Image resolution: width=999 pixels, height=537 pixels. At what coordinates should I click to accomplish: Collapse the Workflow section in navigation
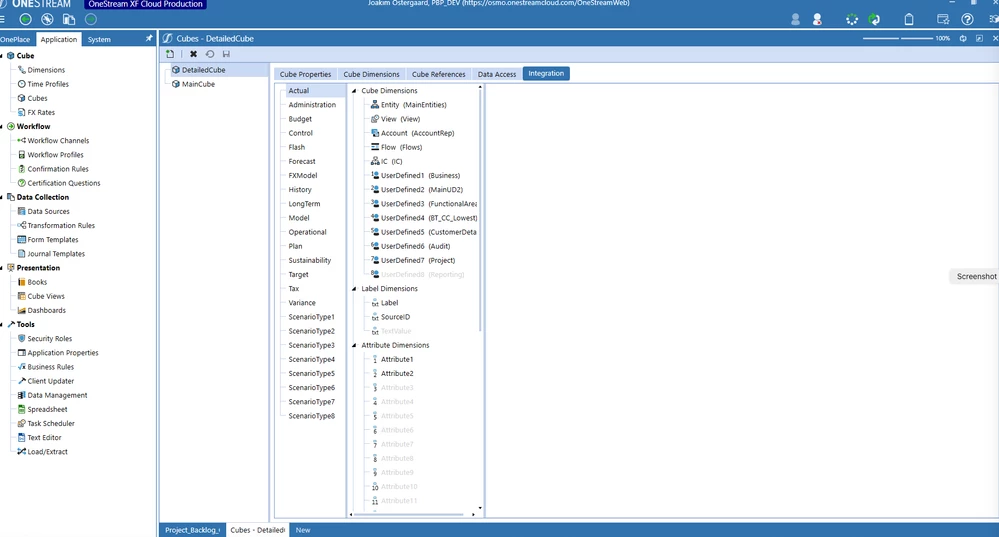[x=2, y=127]
